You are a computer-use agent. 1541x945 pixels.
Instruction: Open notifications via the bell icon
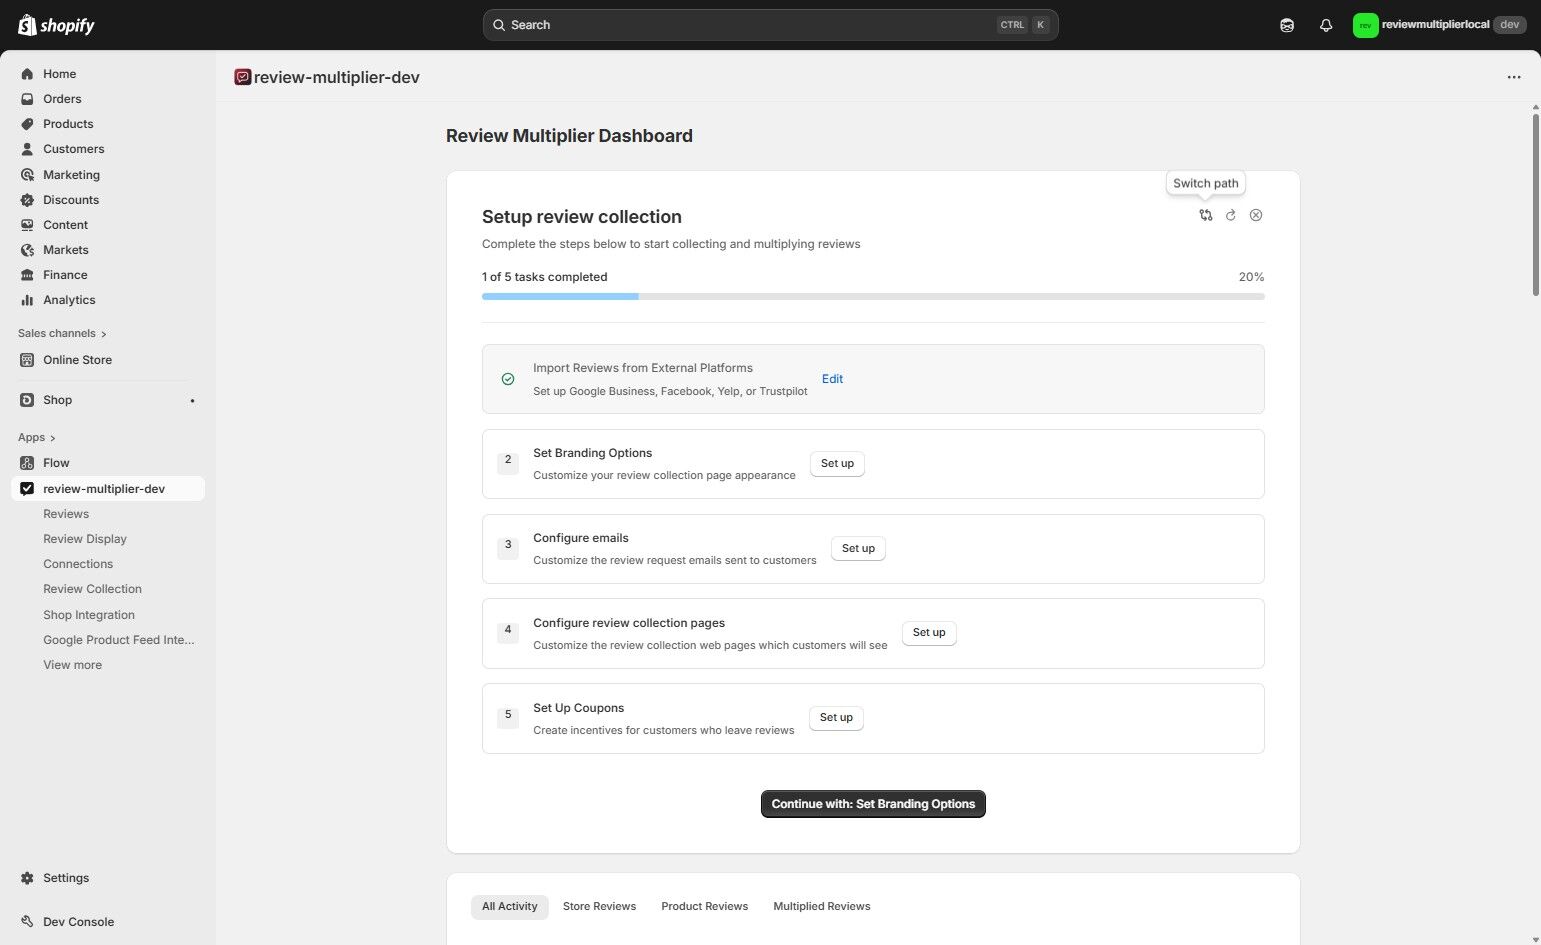pos(1326,24)
